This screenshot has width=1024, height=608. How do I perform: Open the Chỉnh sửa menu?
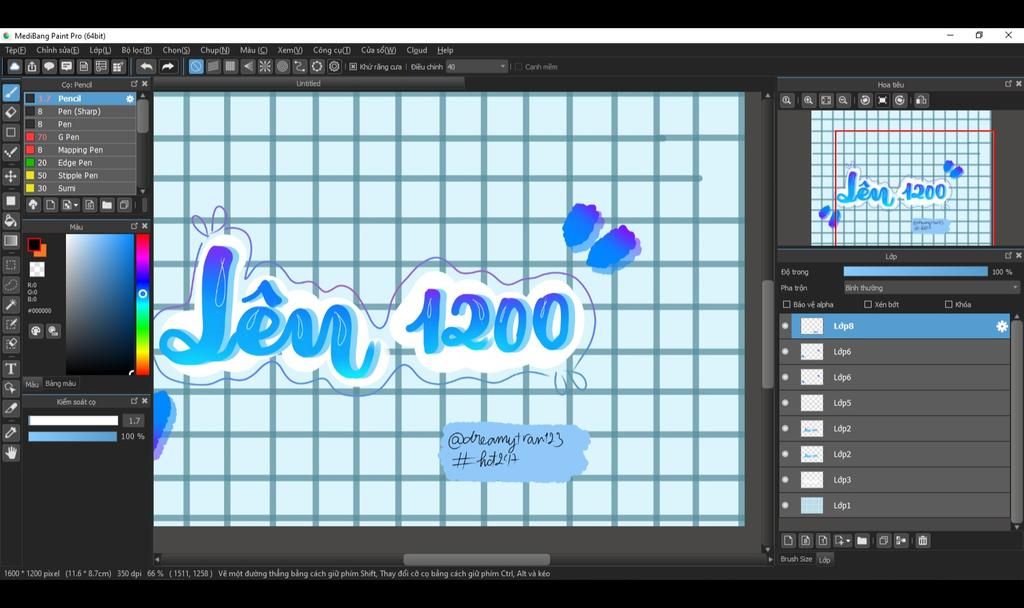(57, 50)
